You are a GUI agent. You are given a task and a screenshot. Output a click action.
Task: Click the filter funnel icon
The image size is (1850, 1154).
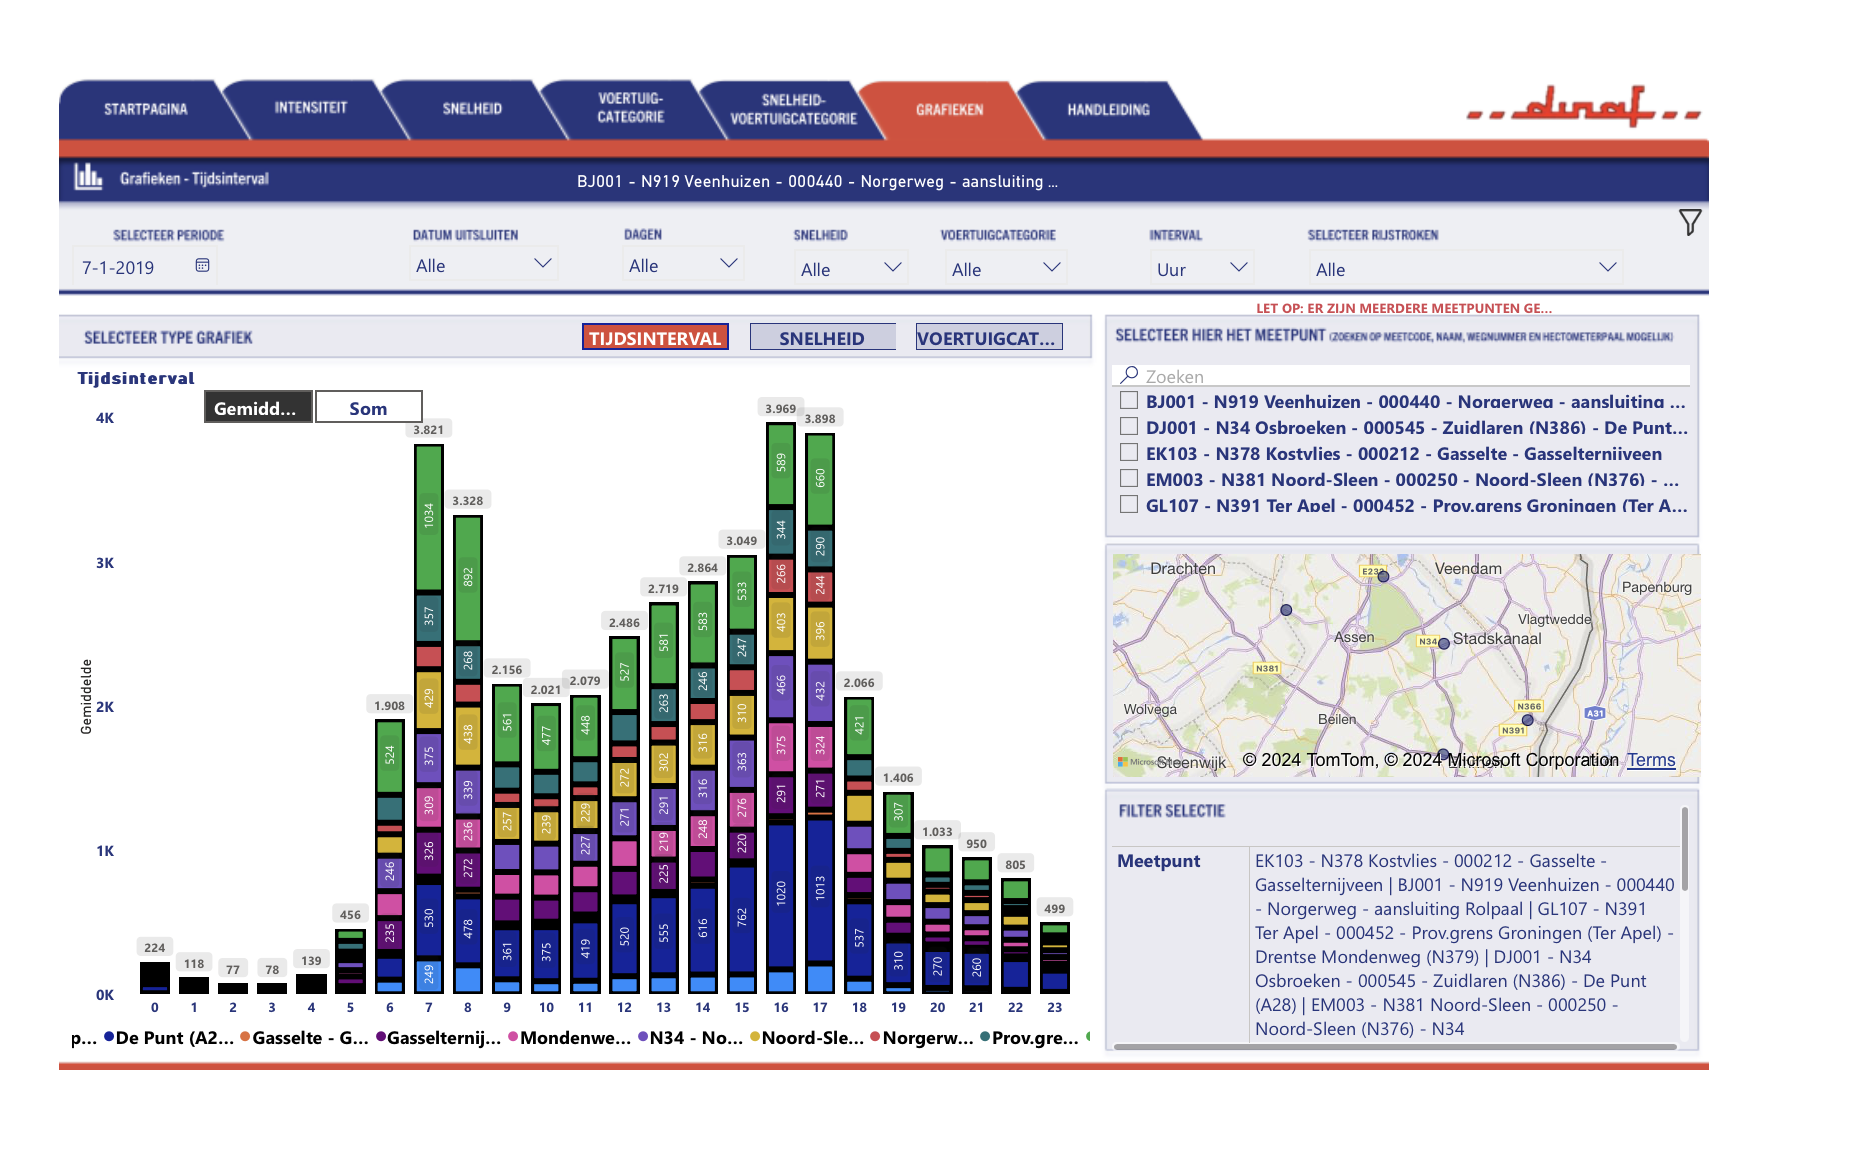[x=1689, y=222]
